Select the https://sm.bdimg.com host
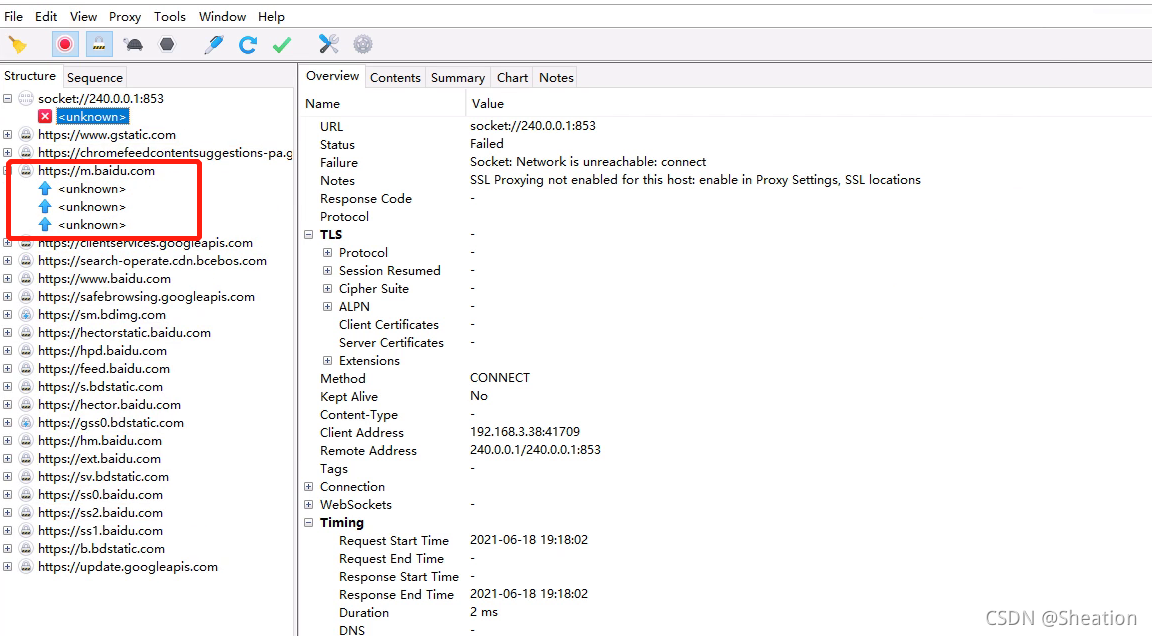1152x636 pixels. pyautogui.click(x=102, y=314)
